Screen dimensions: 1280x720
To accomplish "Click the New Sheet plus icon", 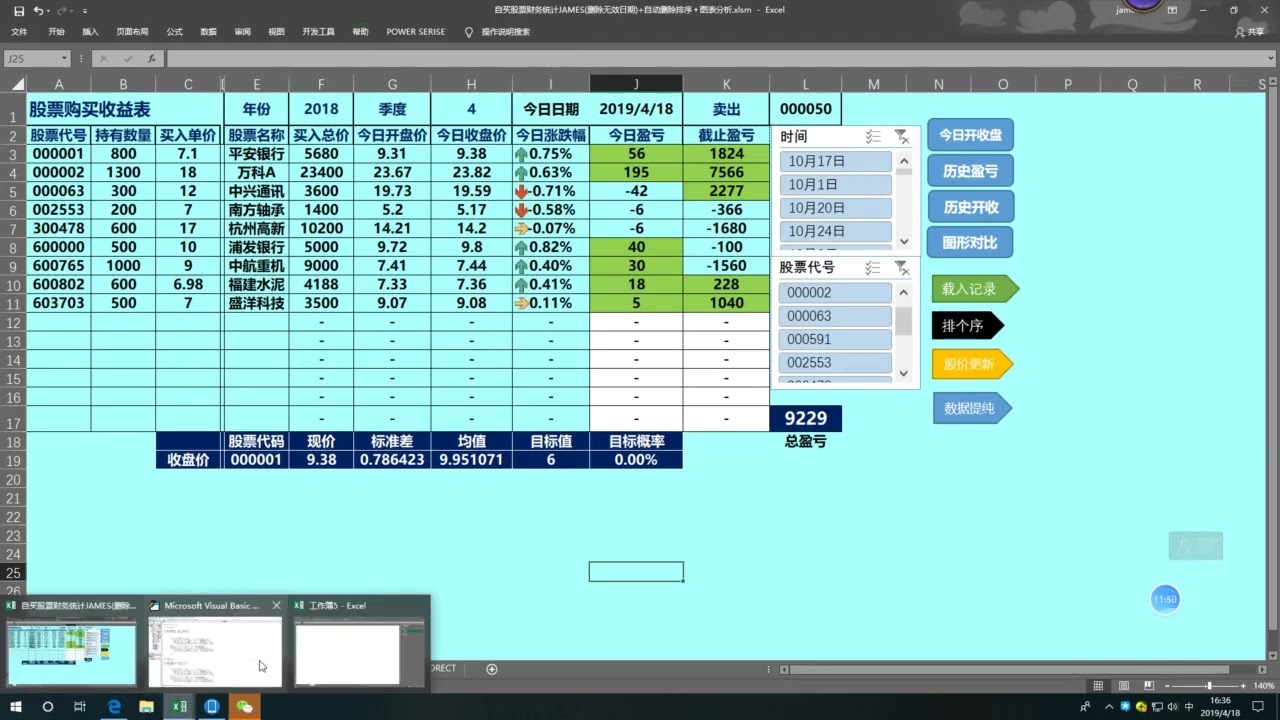I will click(492, 669).
